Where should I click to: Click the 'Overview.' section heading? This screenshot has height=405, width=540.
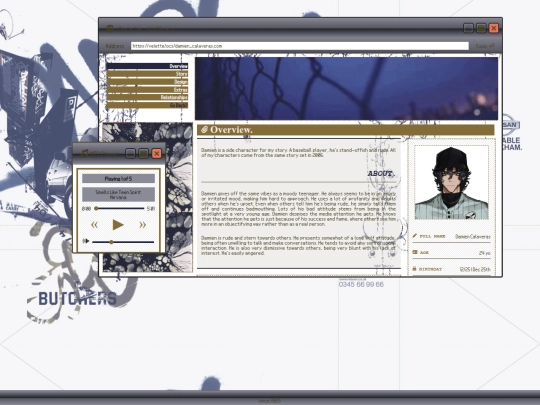click(231, 130)
